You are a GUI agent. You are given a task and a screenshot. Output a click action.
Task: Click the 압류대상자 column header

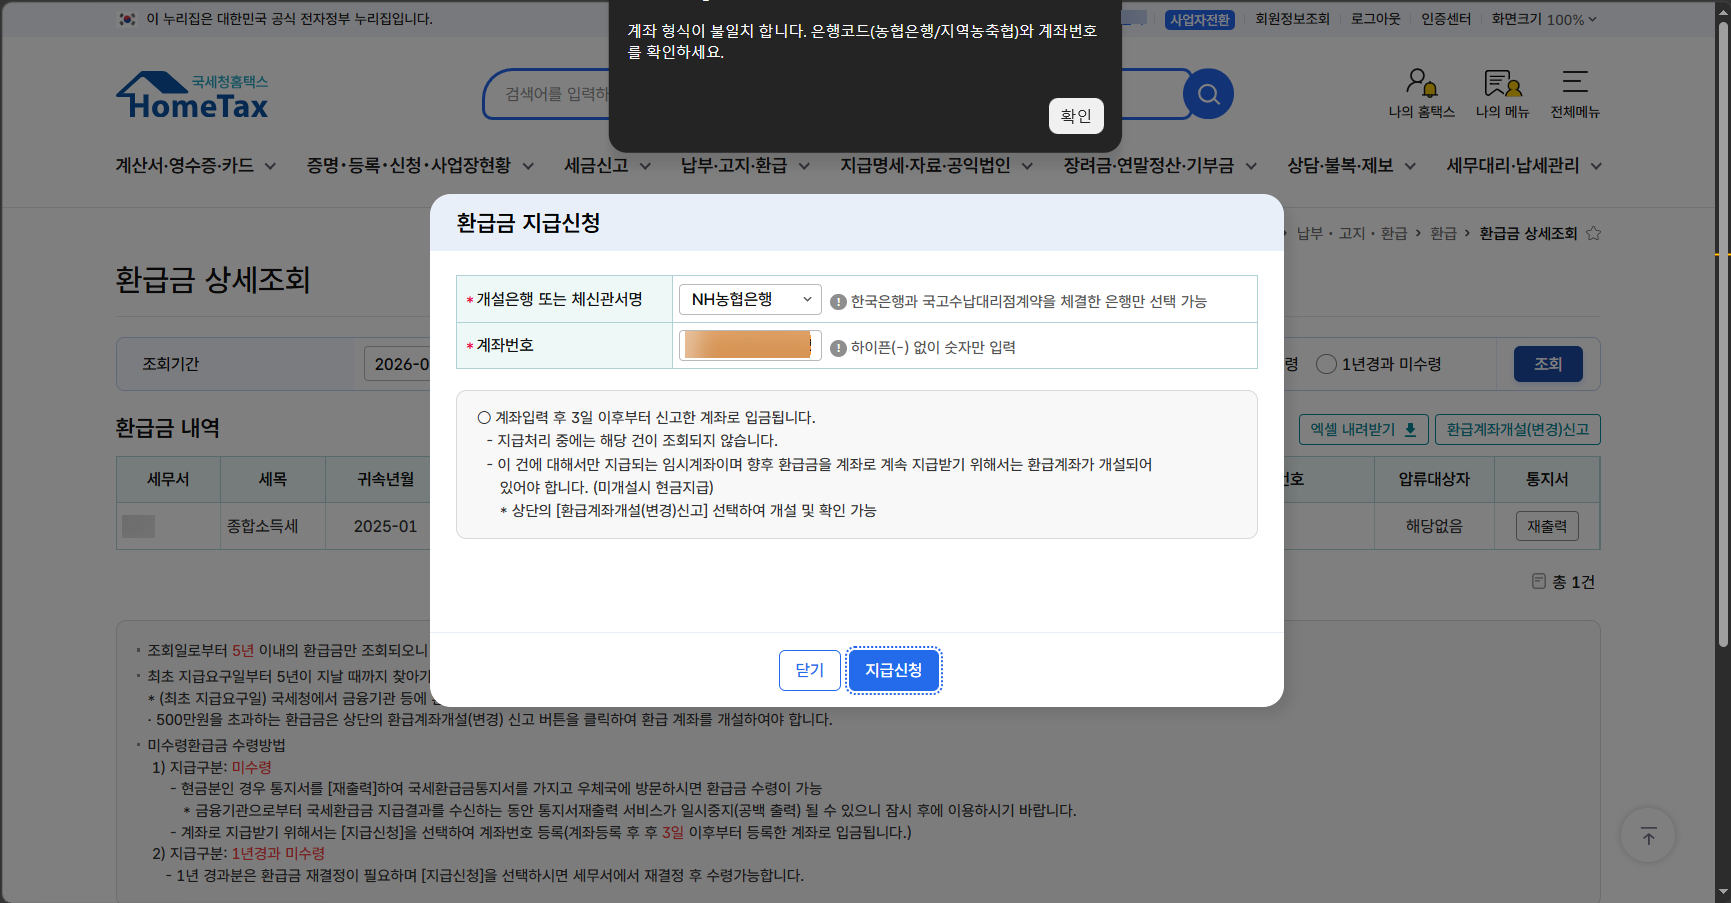1434,479
